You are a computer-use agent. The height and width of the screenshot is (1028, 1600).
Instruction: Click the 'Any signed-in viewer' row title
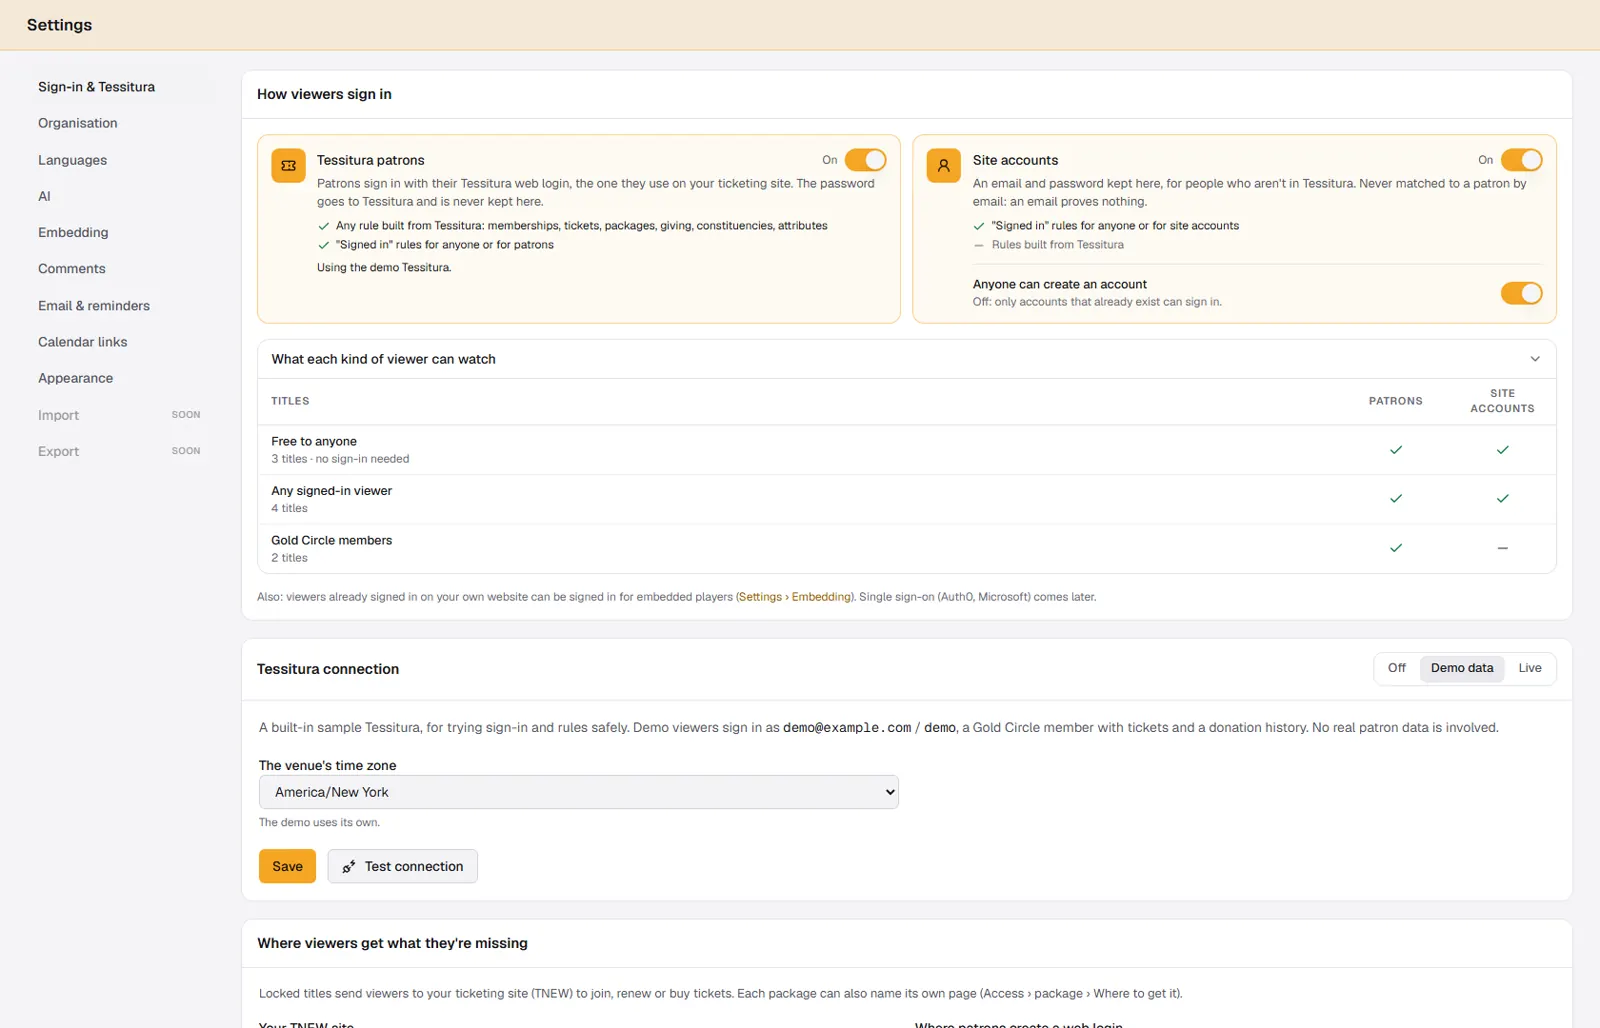point(332,491)
